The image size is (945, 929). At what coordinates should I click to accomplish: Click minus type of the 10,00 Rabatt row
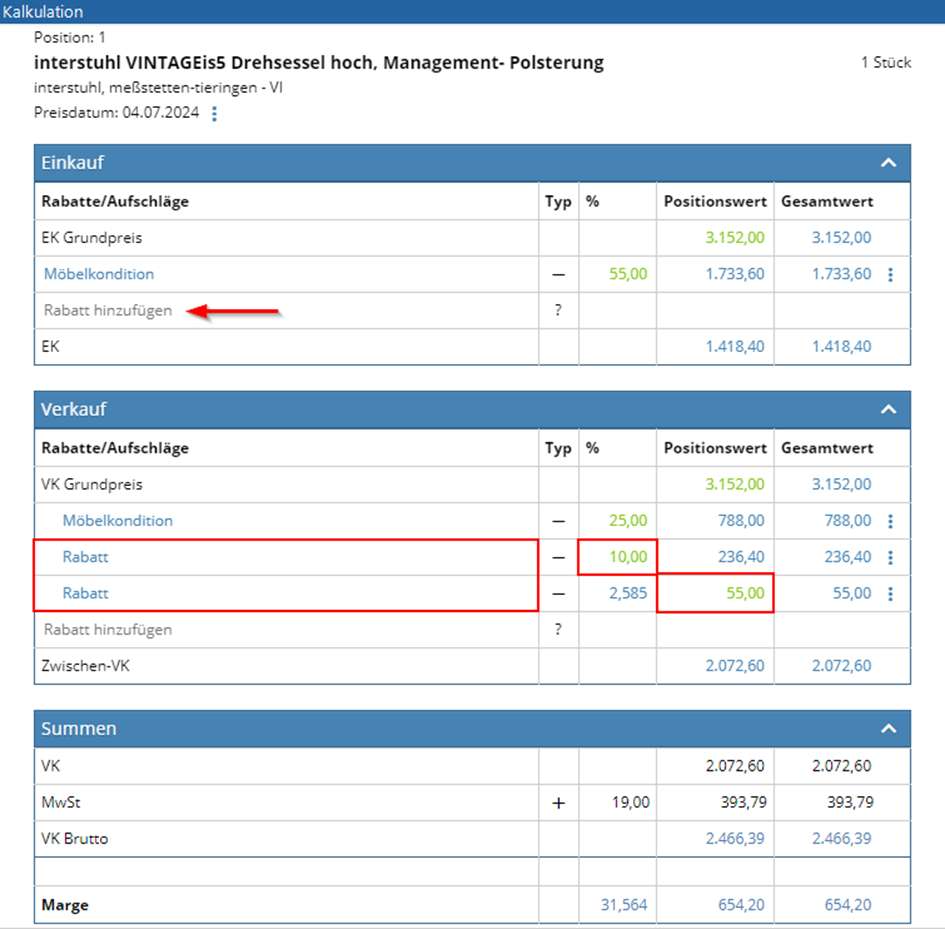click(x=558, y=558)
